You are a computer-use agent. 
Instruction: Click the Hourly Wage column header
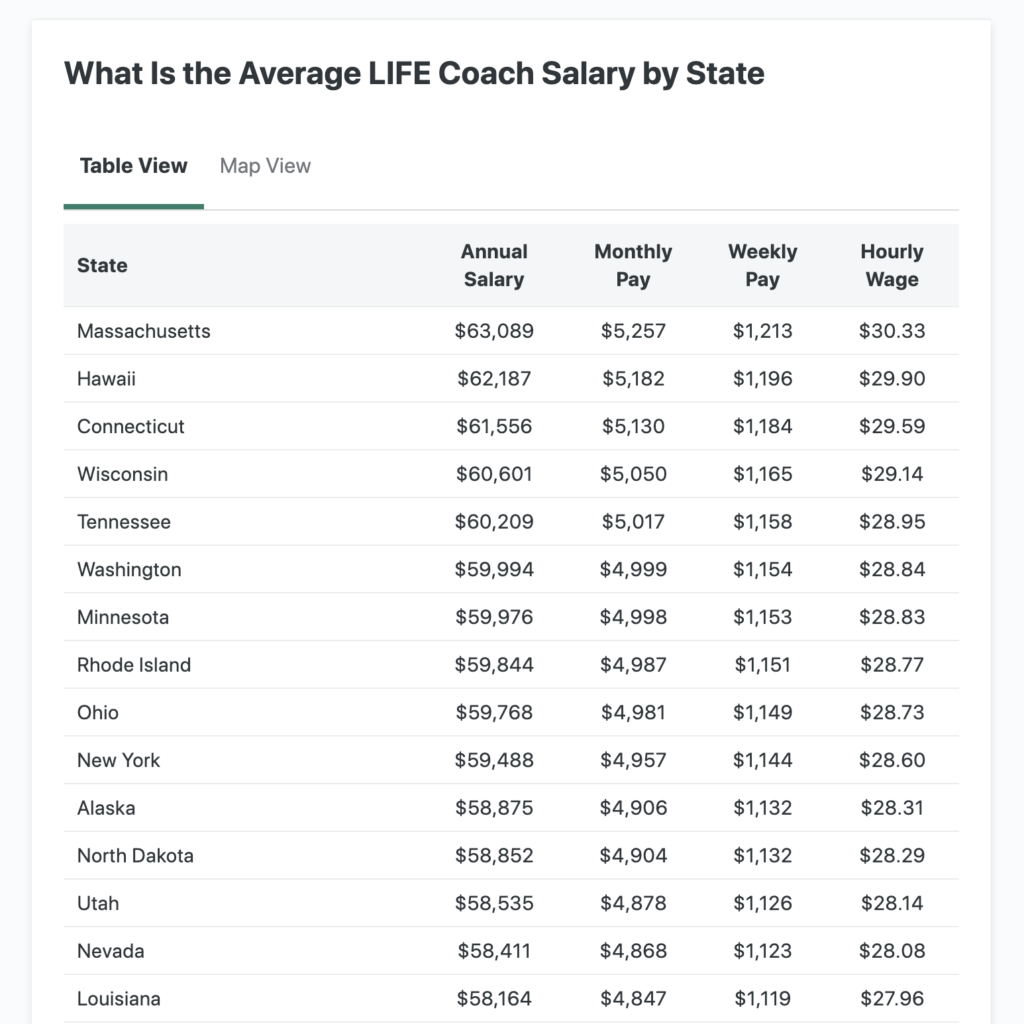coord(892,266)
